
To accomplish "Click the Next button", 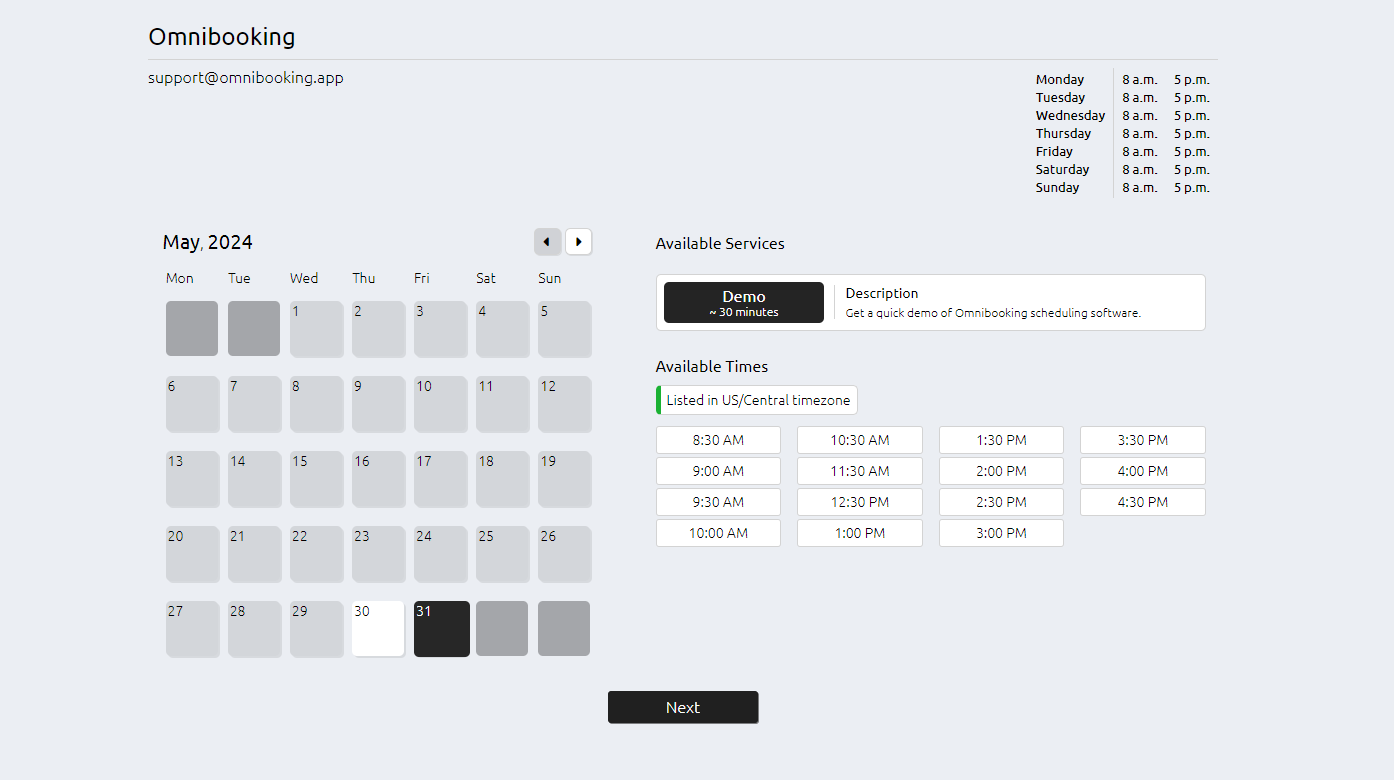I will pos(683,707).
